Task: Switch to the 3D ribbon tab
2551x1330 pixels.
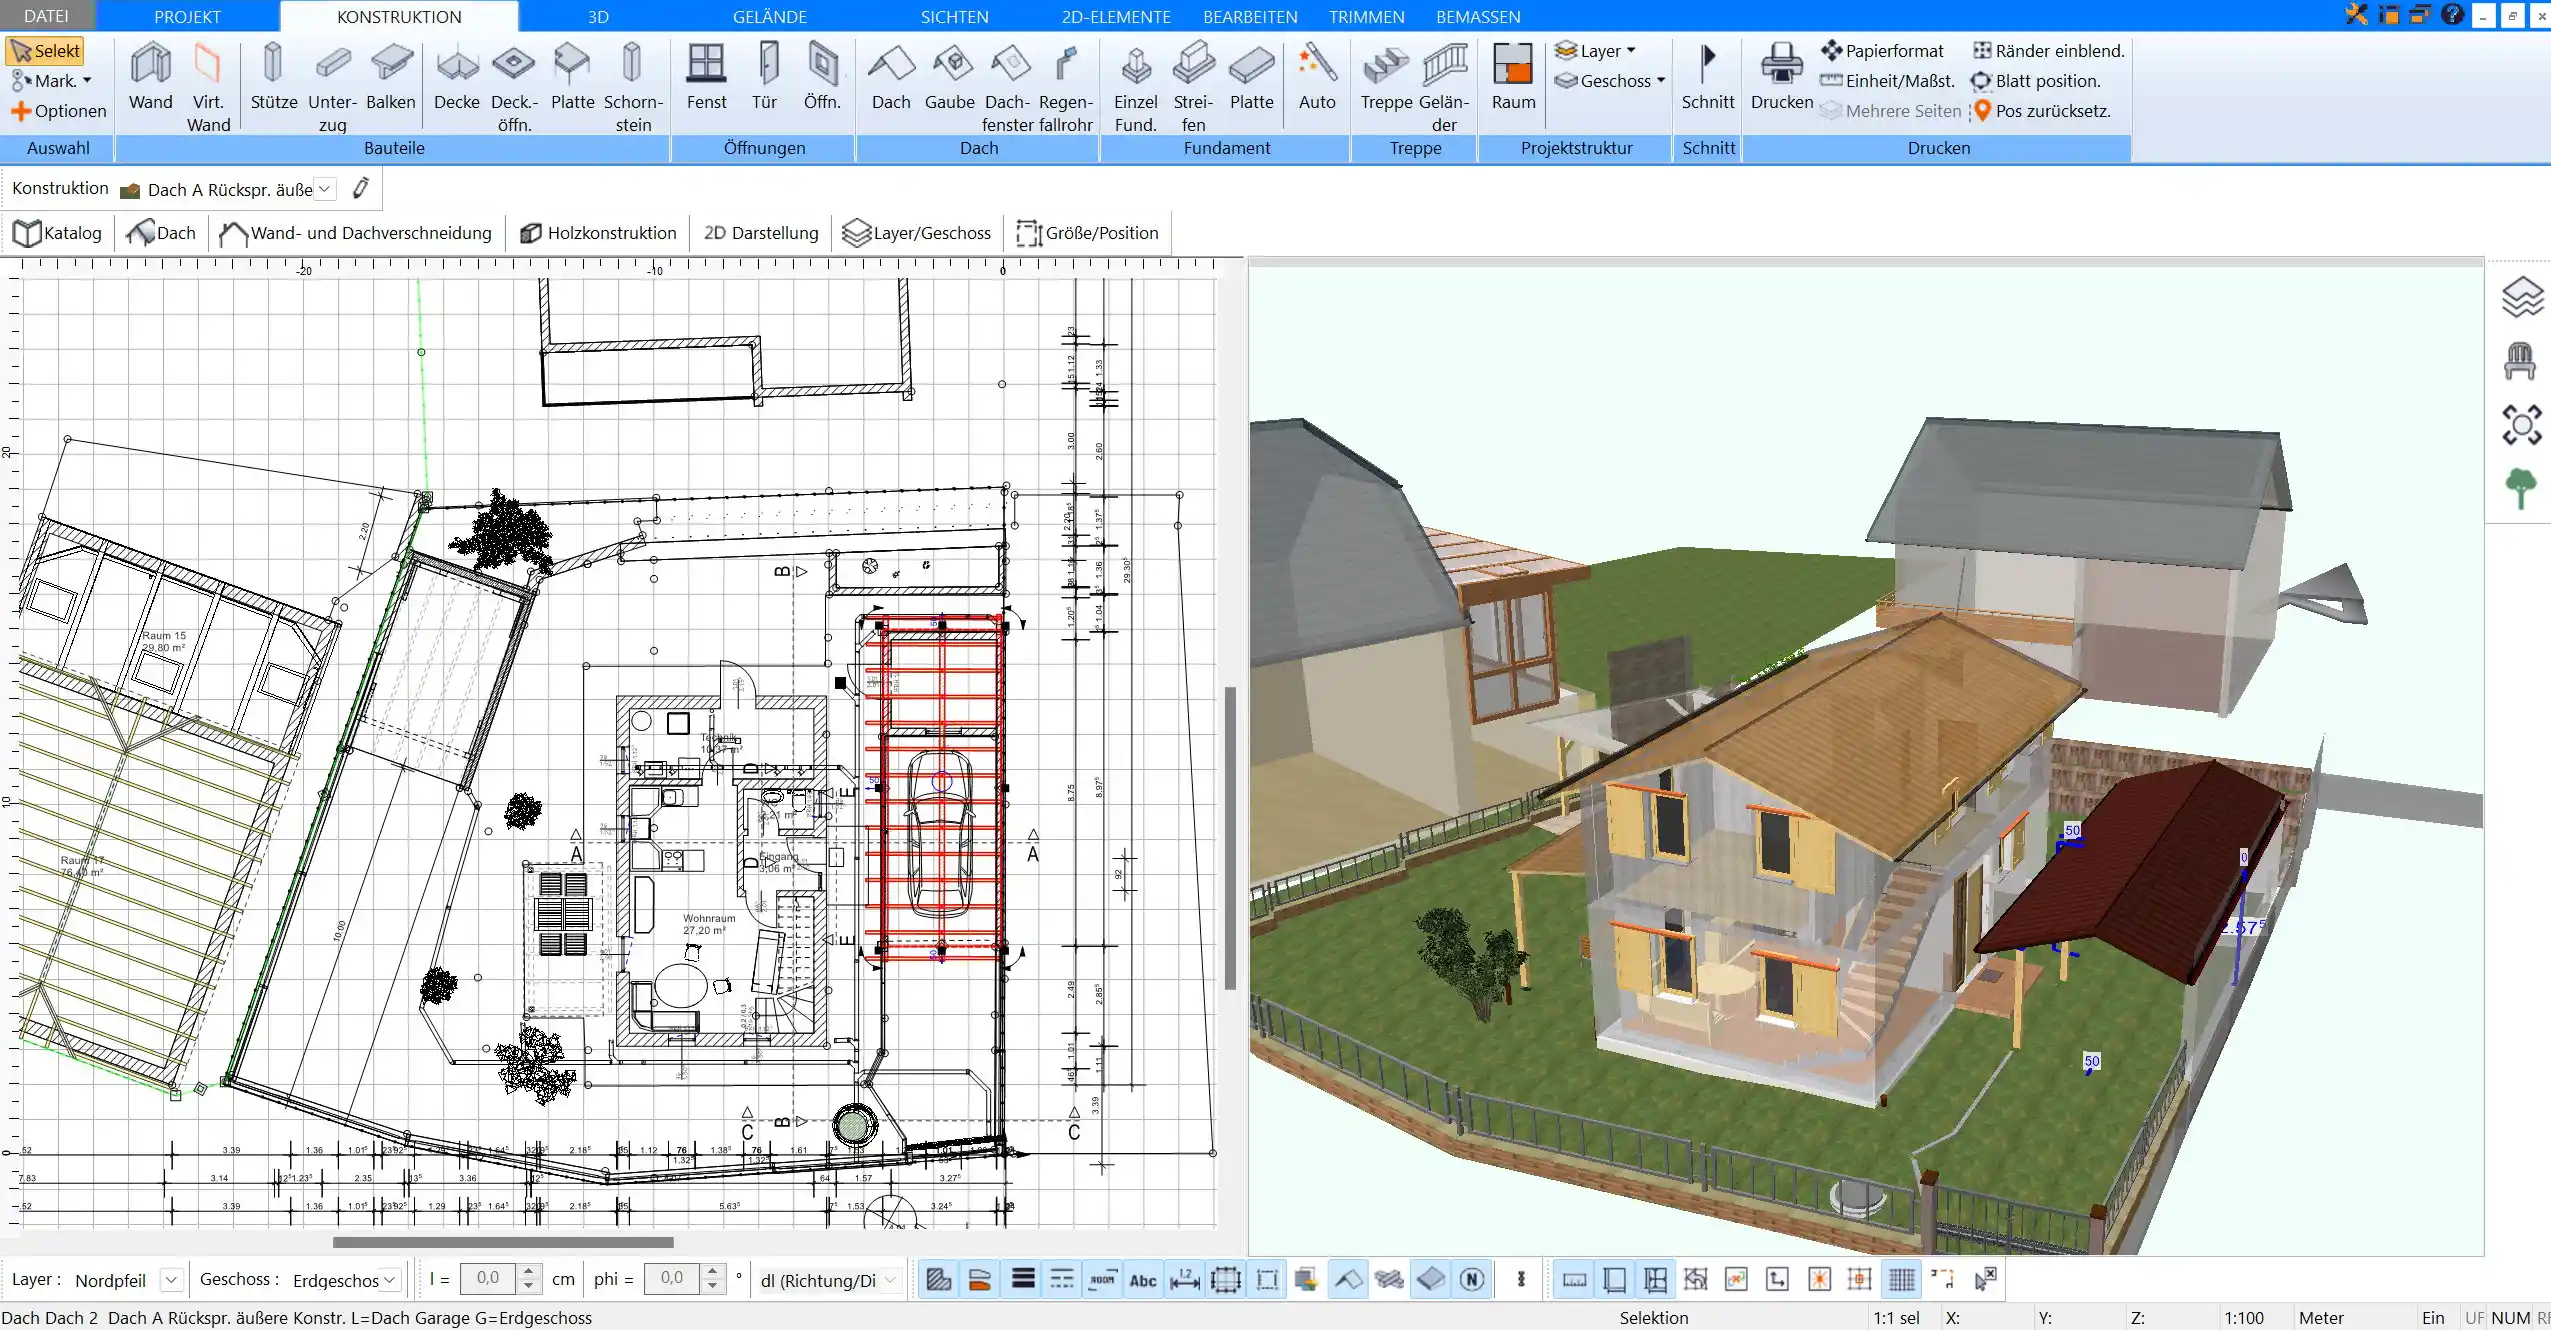Action: pos(598,16)
